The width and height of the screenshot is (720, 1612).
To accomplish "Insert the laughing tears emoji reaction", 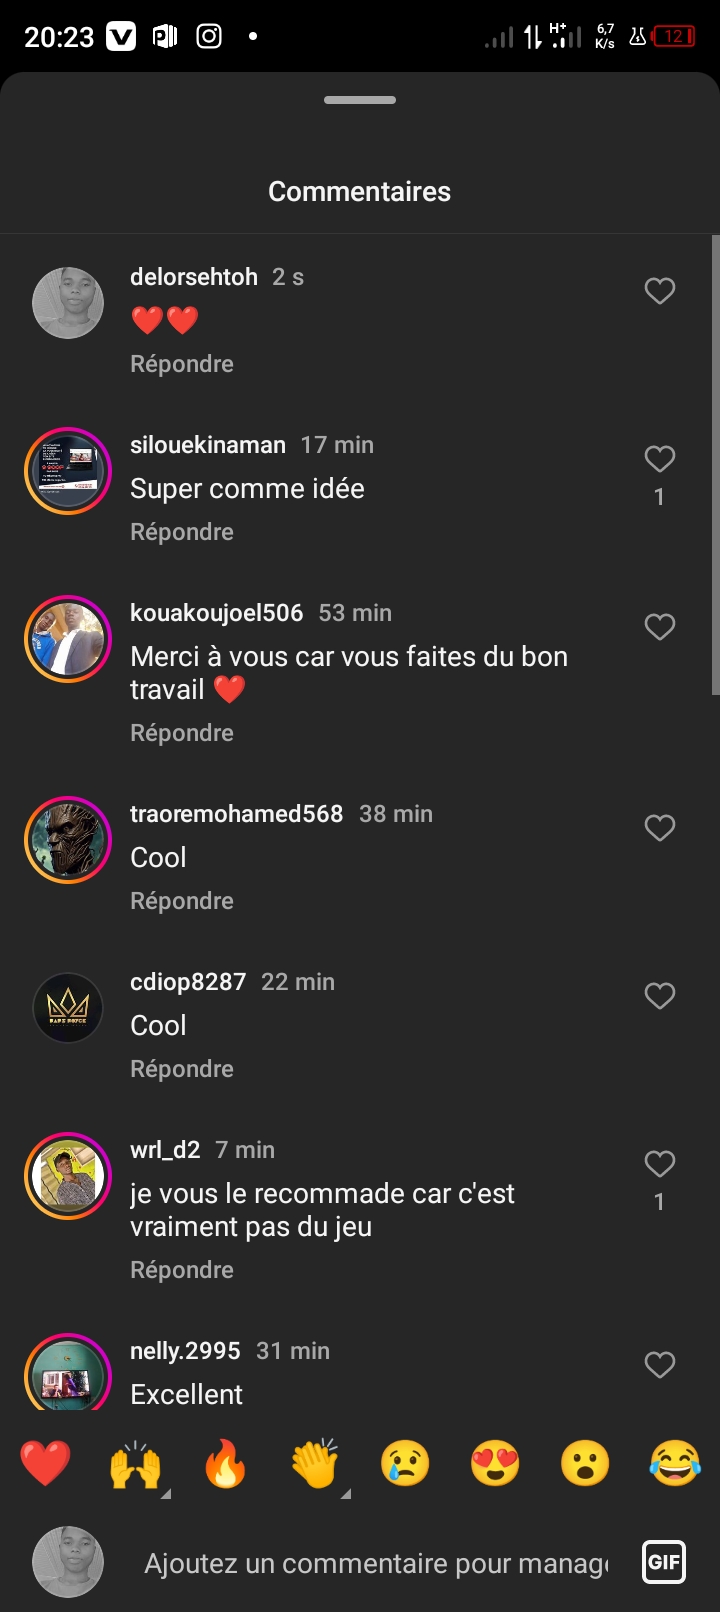I will (x=675, y=1464).
